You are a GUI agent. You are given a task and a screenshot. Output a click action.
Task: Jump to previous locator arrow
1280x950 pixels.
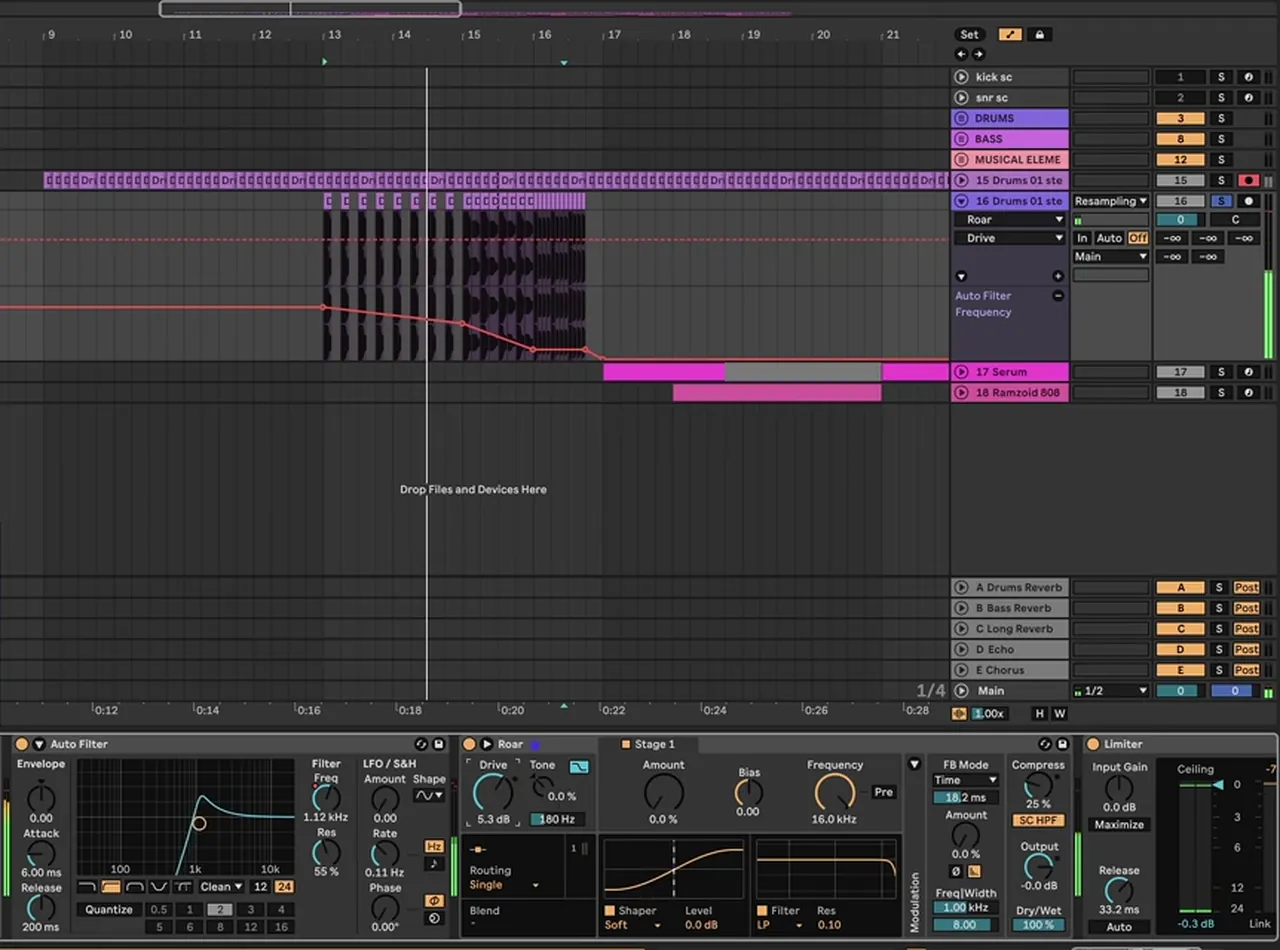[961, 54]
